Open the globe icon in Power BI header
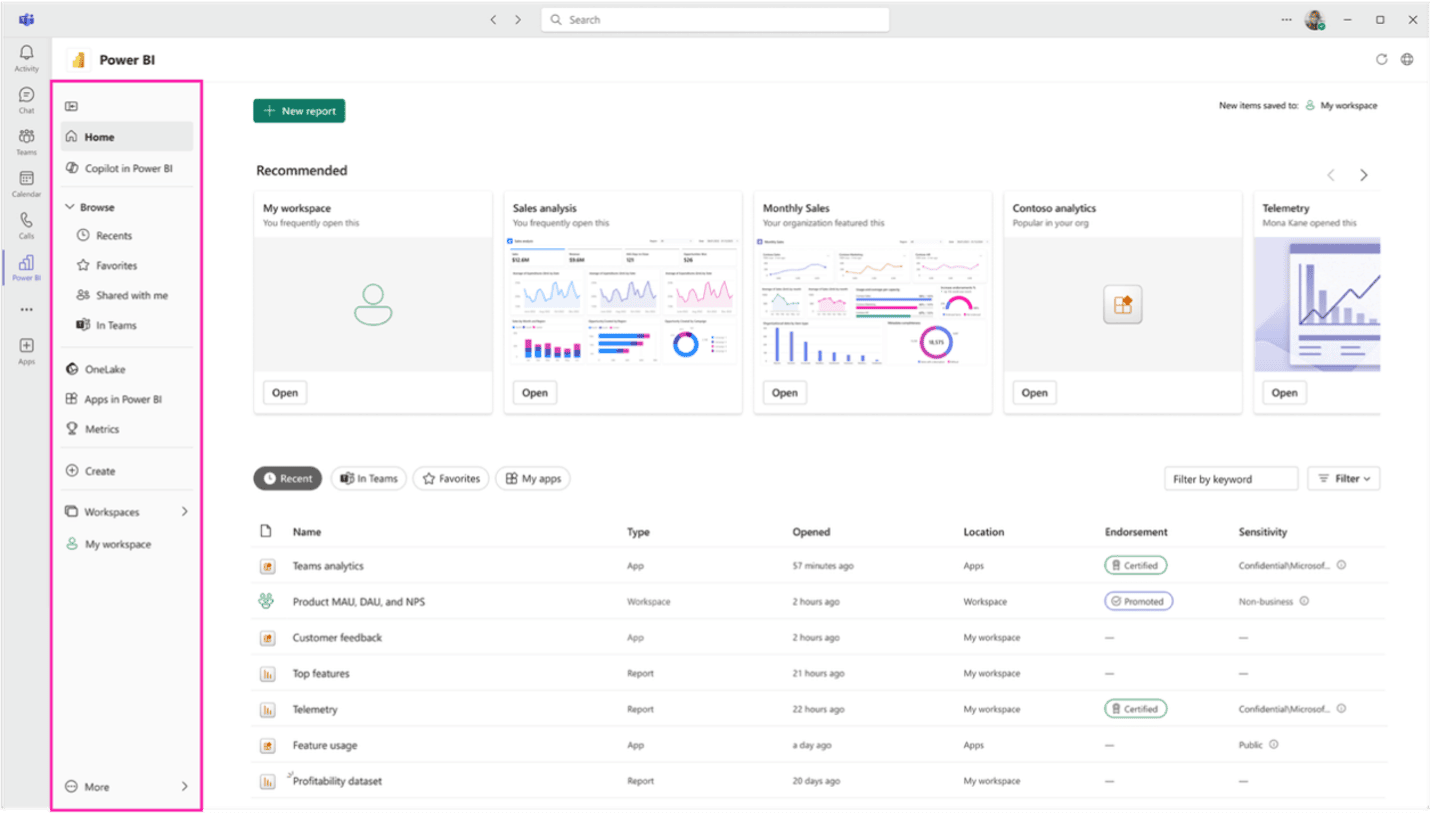 pyautogui.click(x=1407, y=60)
